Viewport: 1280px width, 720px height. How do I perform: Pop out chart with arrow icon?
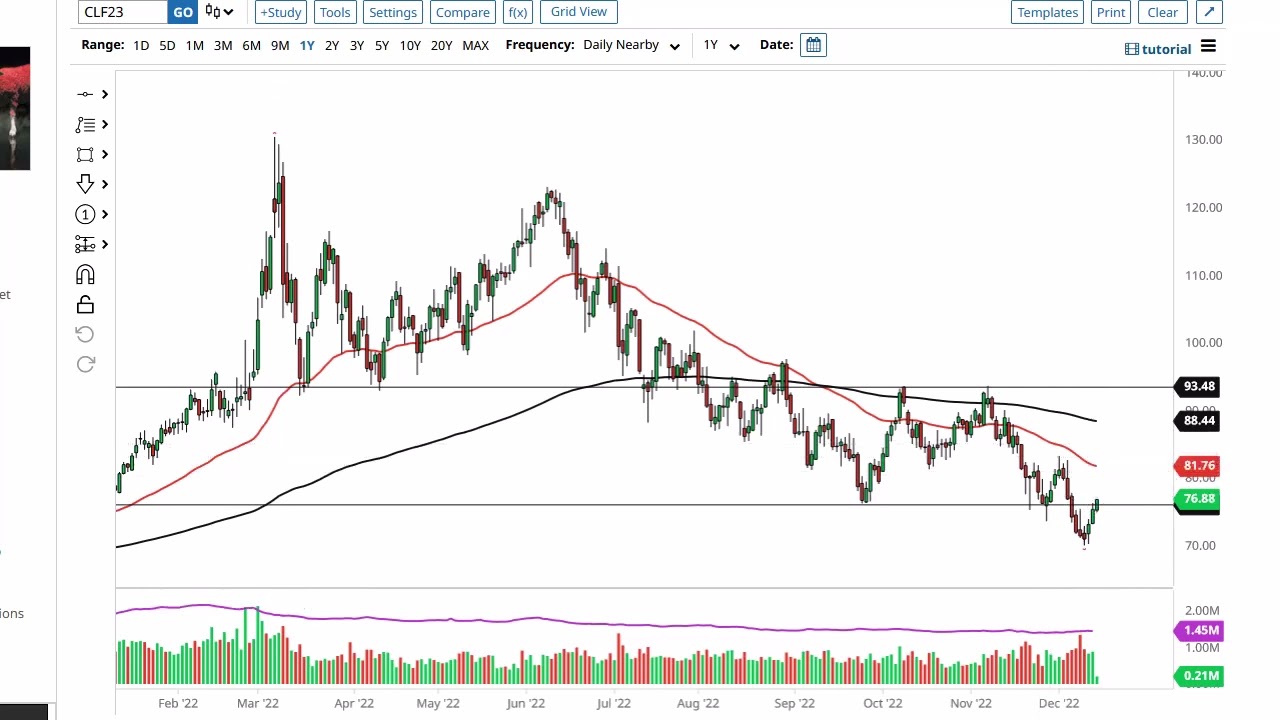point(1209,12)
